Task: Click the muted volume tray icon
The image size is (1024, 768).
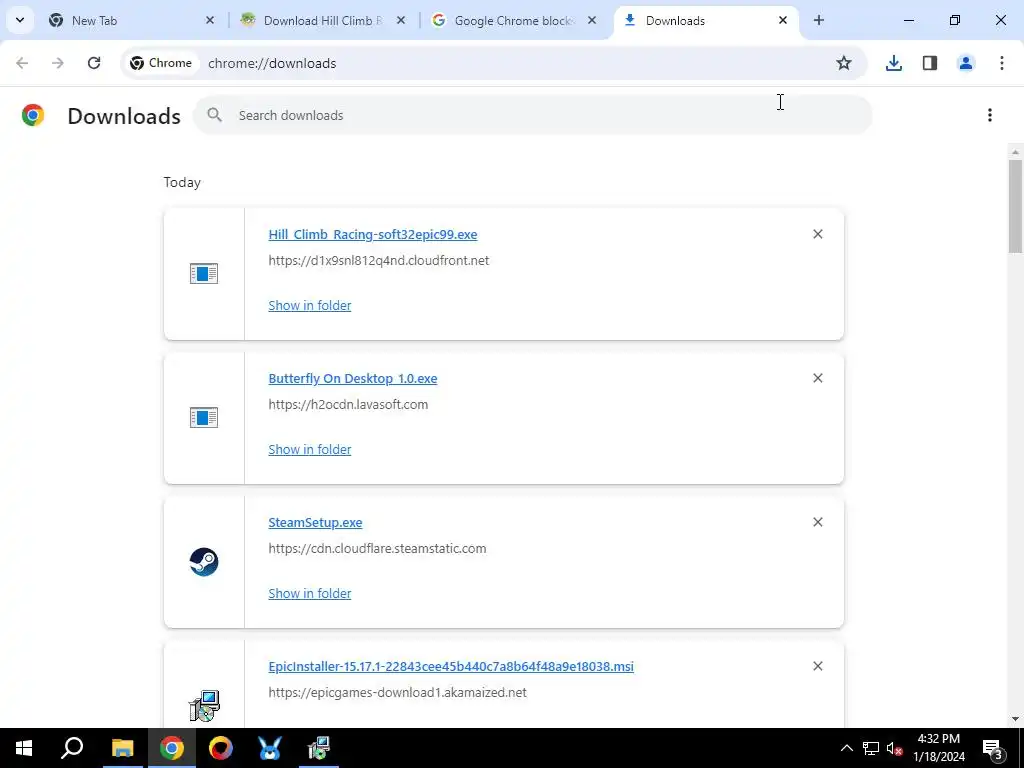Action: (x=894, y=748)
